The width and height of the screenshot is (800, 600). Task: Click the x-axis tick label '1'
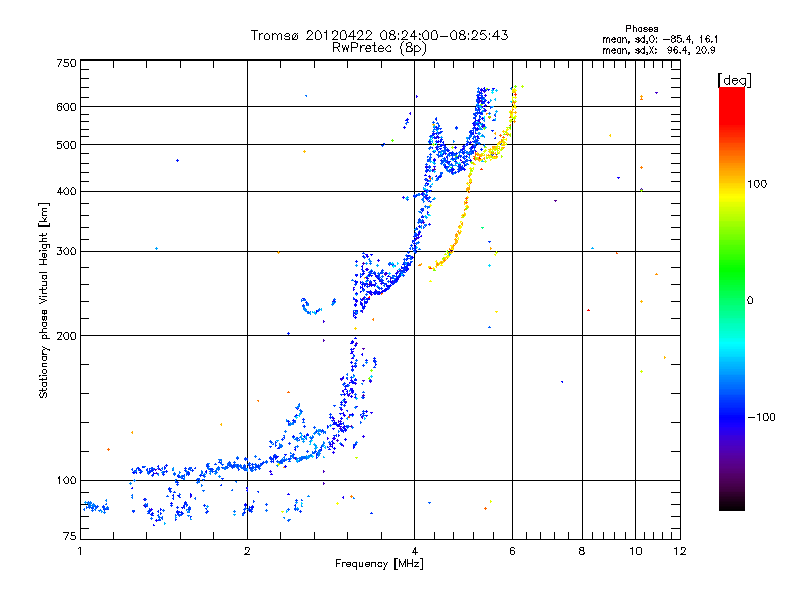[x=80, y=551]
